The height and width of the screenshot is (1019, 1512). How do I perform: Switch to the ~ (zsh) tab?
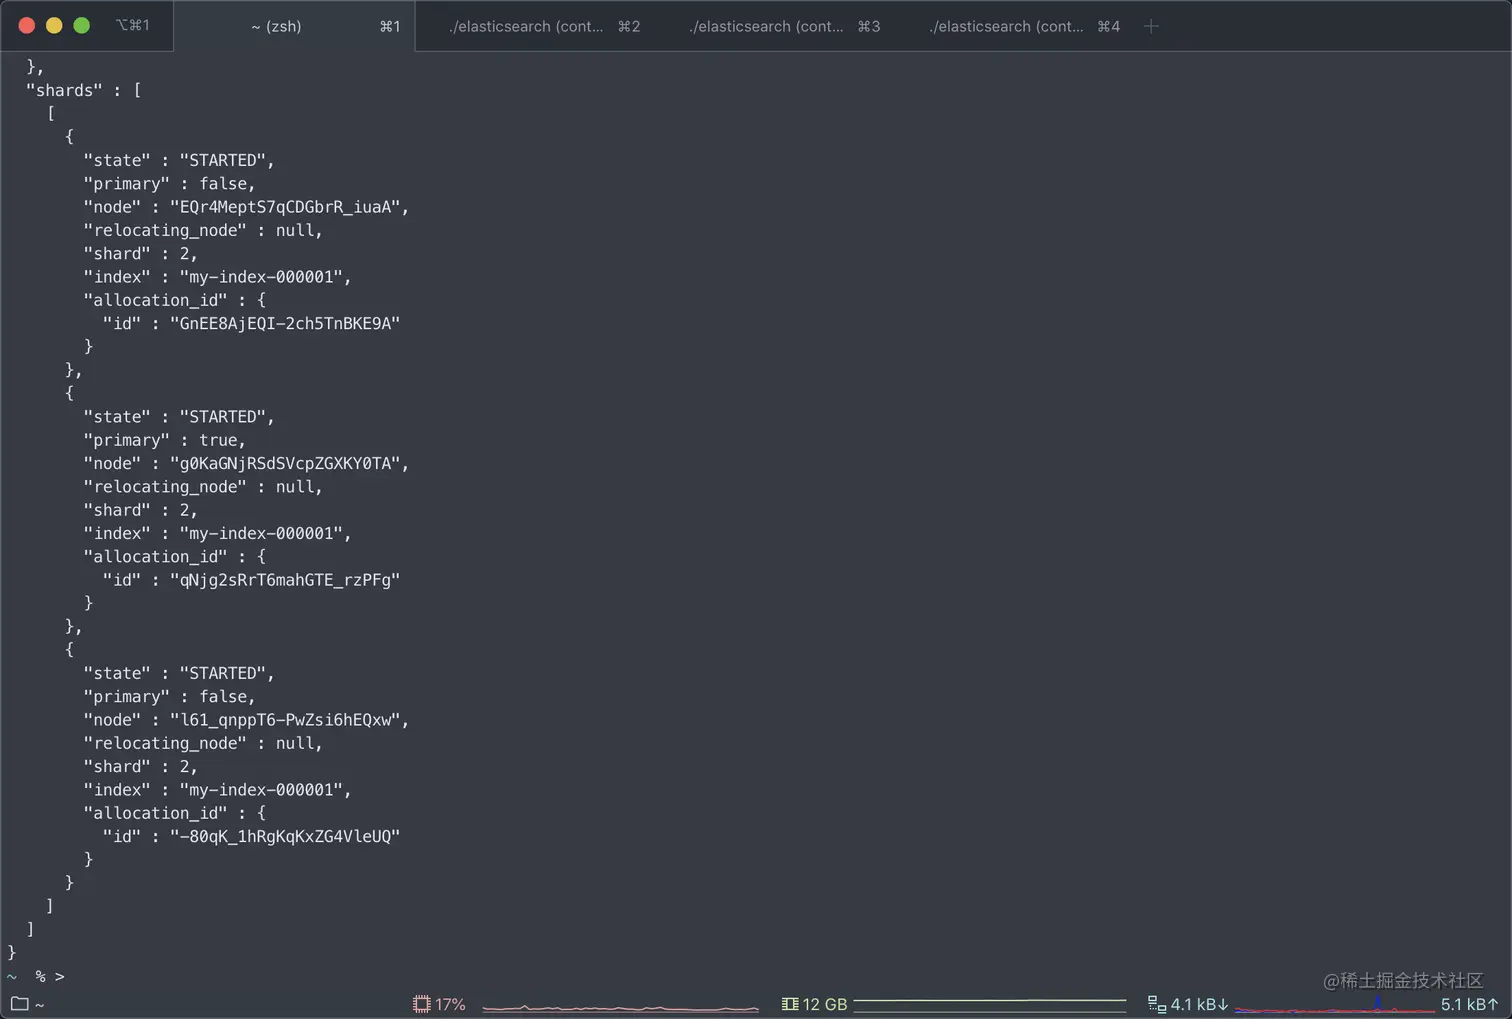(275, 27)
